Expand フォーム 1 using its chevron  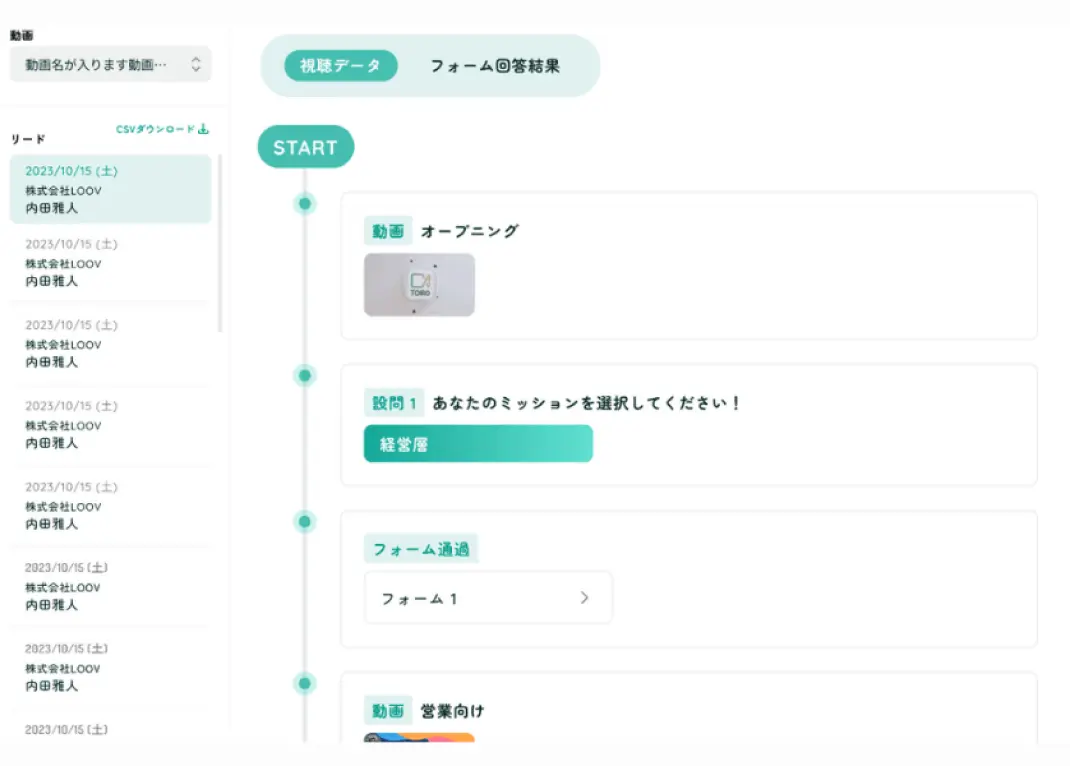coord(583,597)
